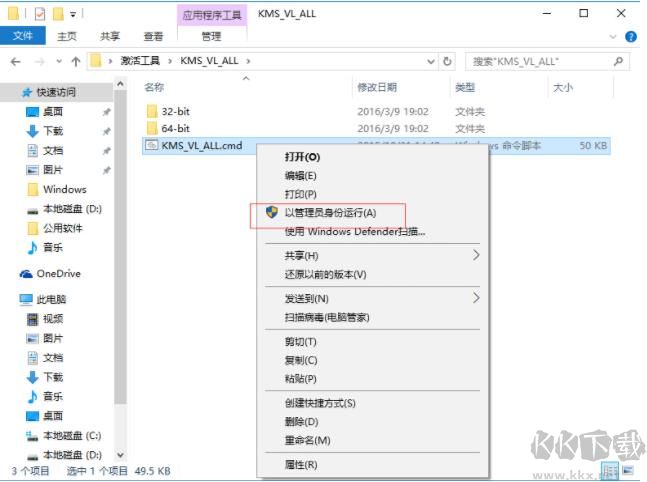Choose 复制(C) in the context menu
The height and width of the screenshot is (482, 647).
click(301, 360)
